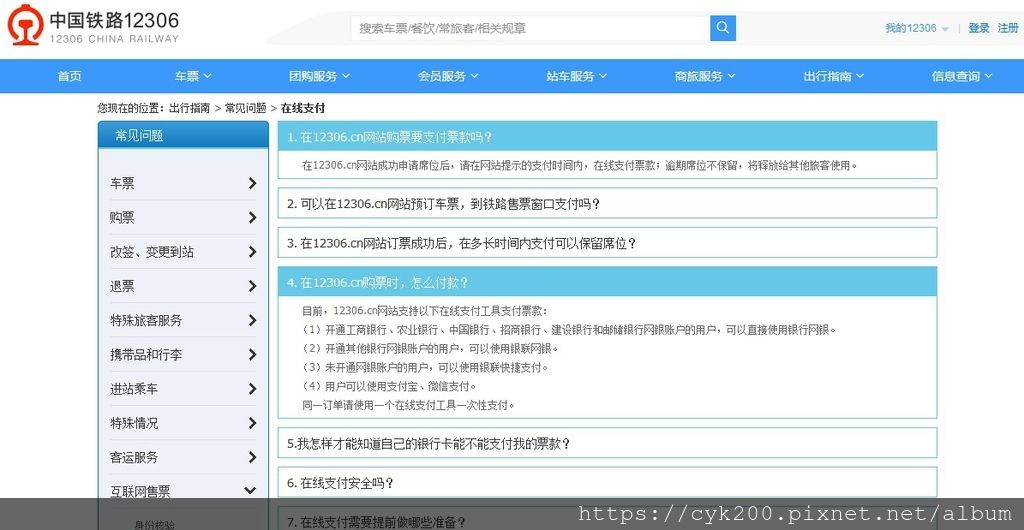This screenshot has height=530, width=1024.
Task: Click the 在线支付 breadcrumb text
Action: pyautogui.click(x=302, y=108)
